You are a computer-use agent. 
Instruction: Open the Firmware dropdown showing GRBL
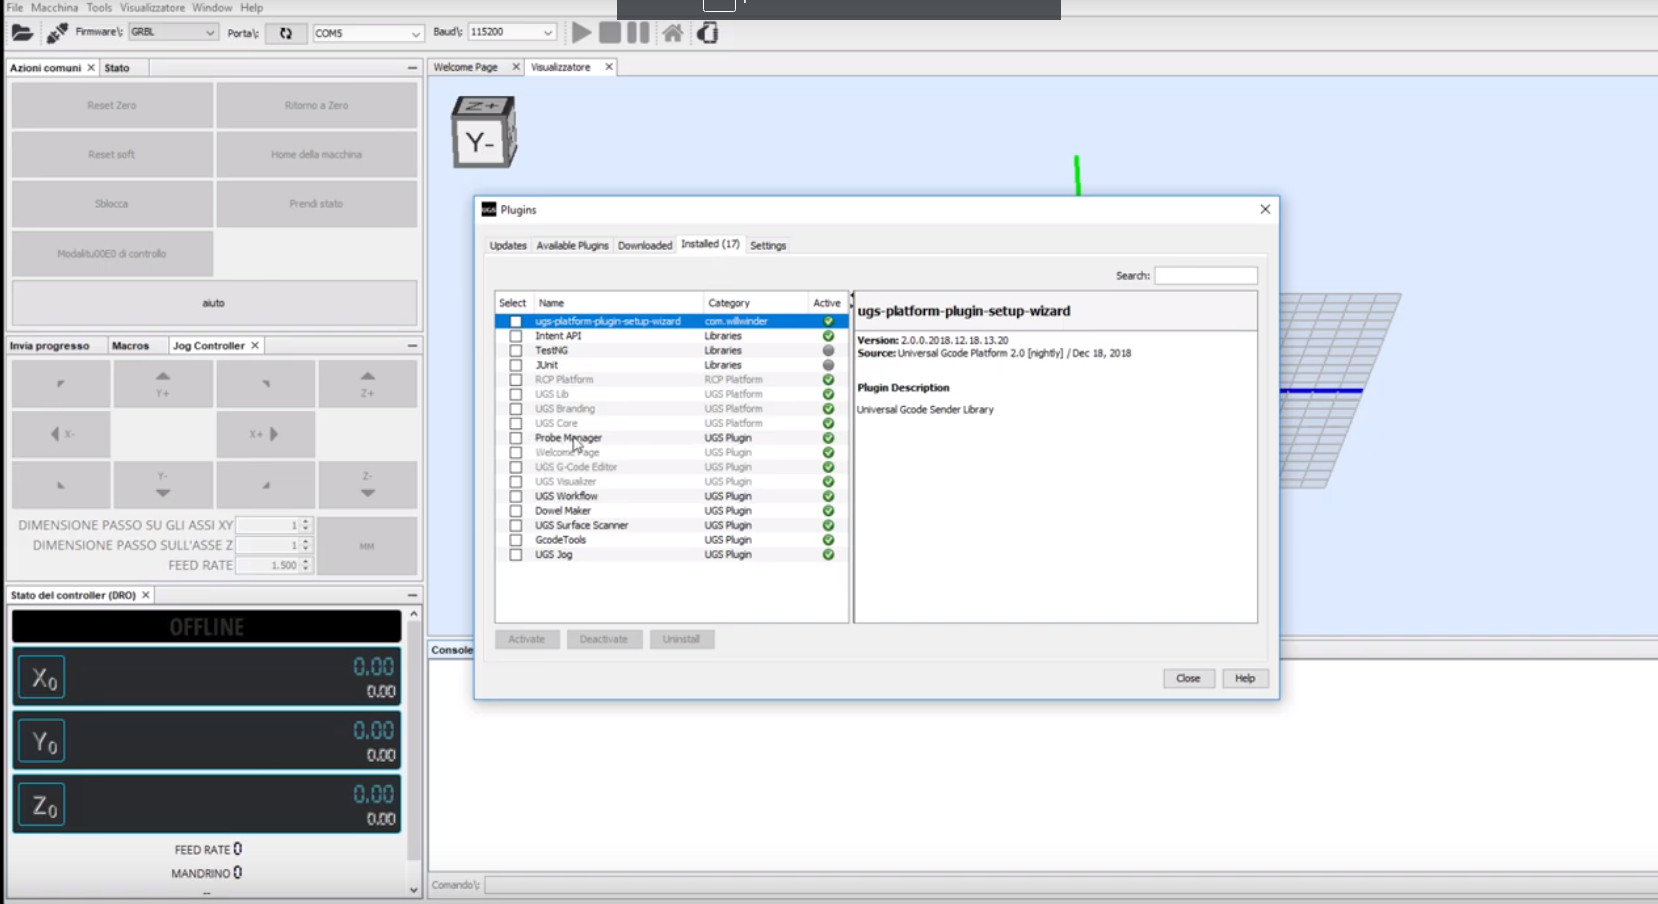pos(173,32)
